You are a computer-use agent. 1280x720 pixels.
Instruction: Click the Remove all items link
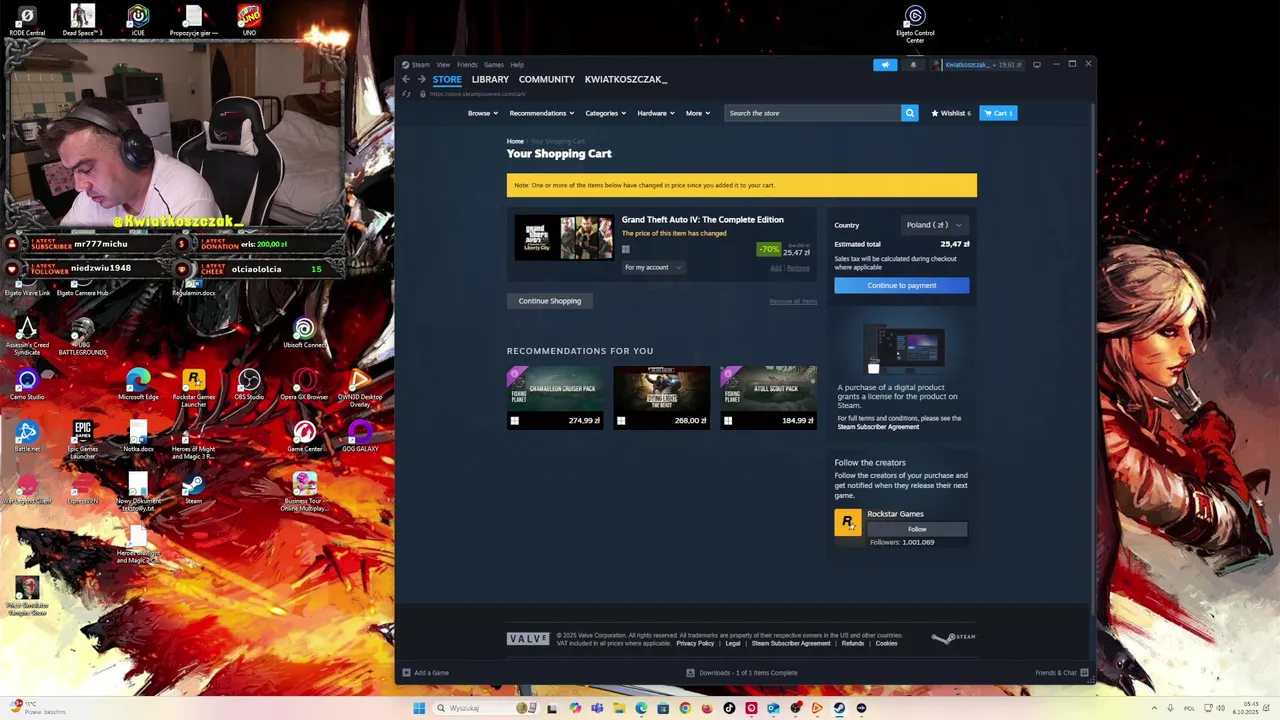click(x=793, y=301)
